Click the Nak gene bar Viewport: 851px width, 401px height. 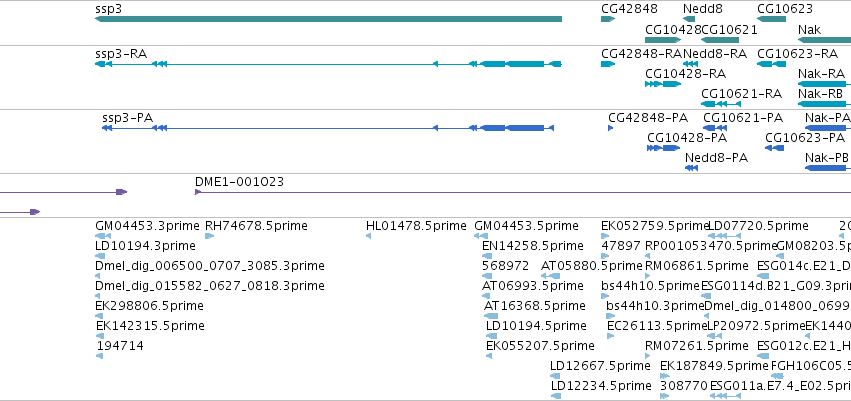824,40
